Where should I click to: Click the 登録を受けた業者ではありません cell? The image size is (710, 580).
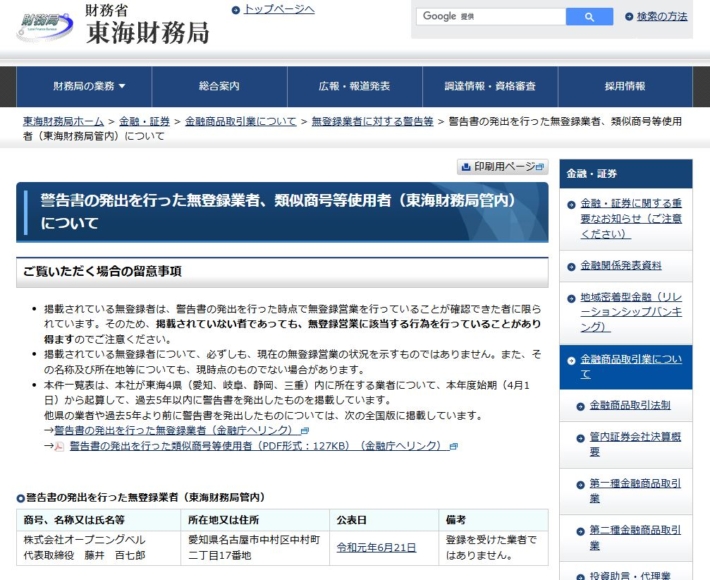click(x=493, y=548)
